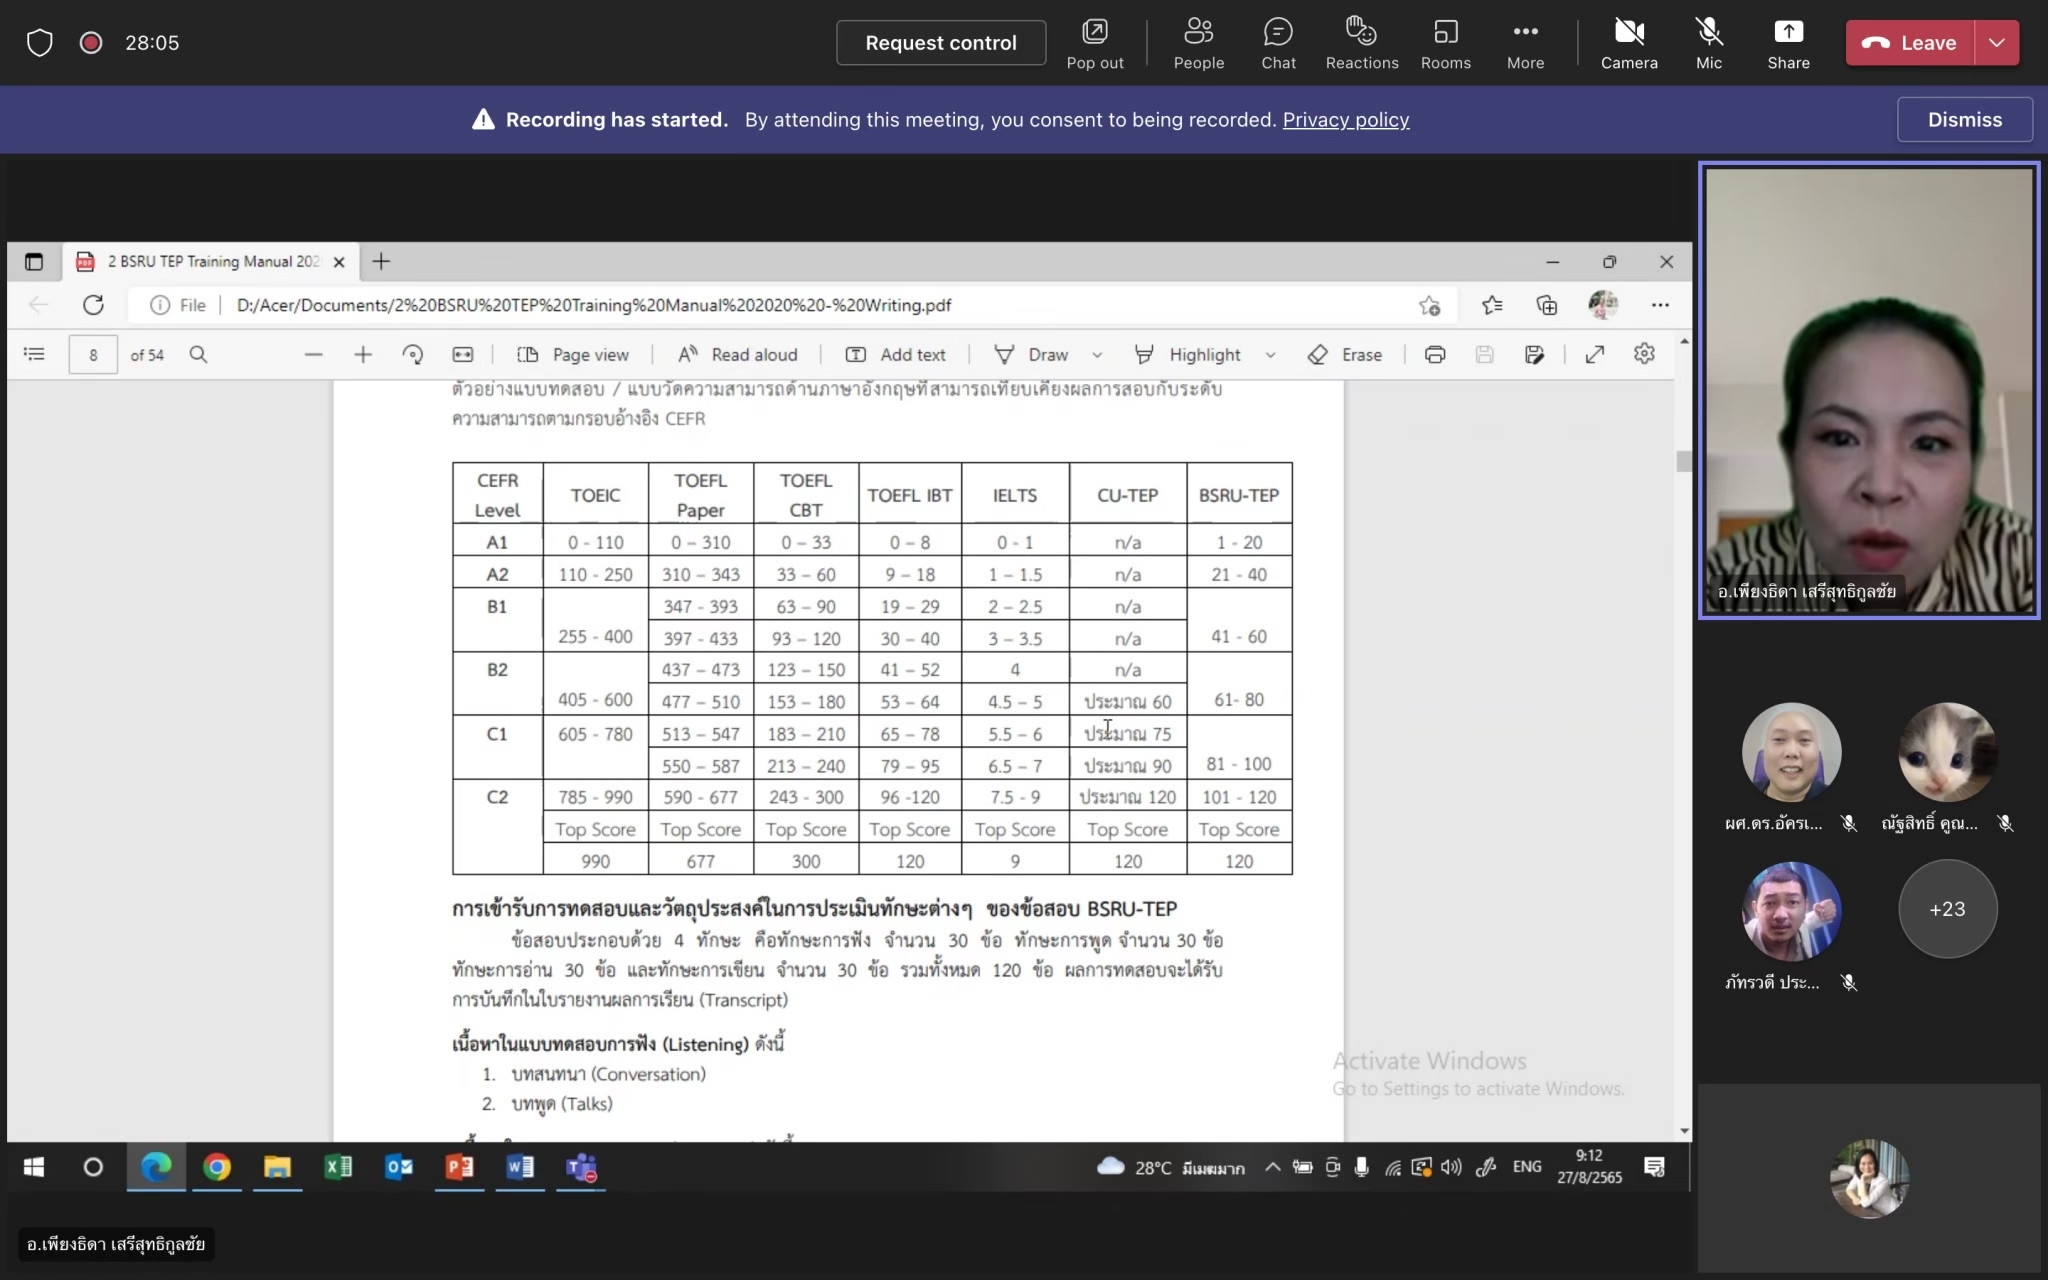Select the Erase tool
2048x1280 pixels.
[1345, 354]
